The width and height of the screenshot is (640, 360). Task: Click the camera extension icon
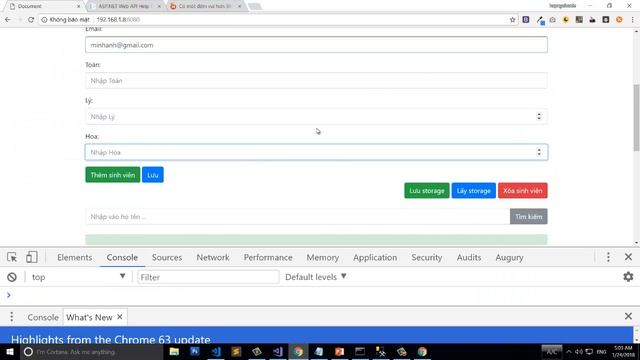[x=552, y=19]
